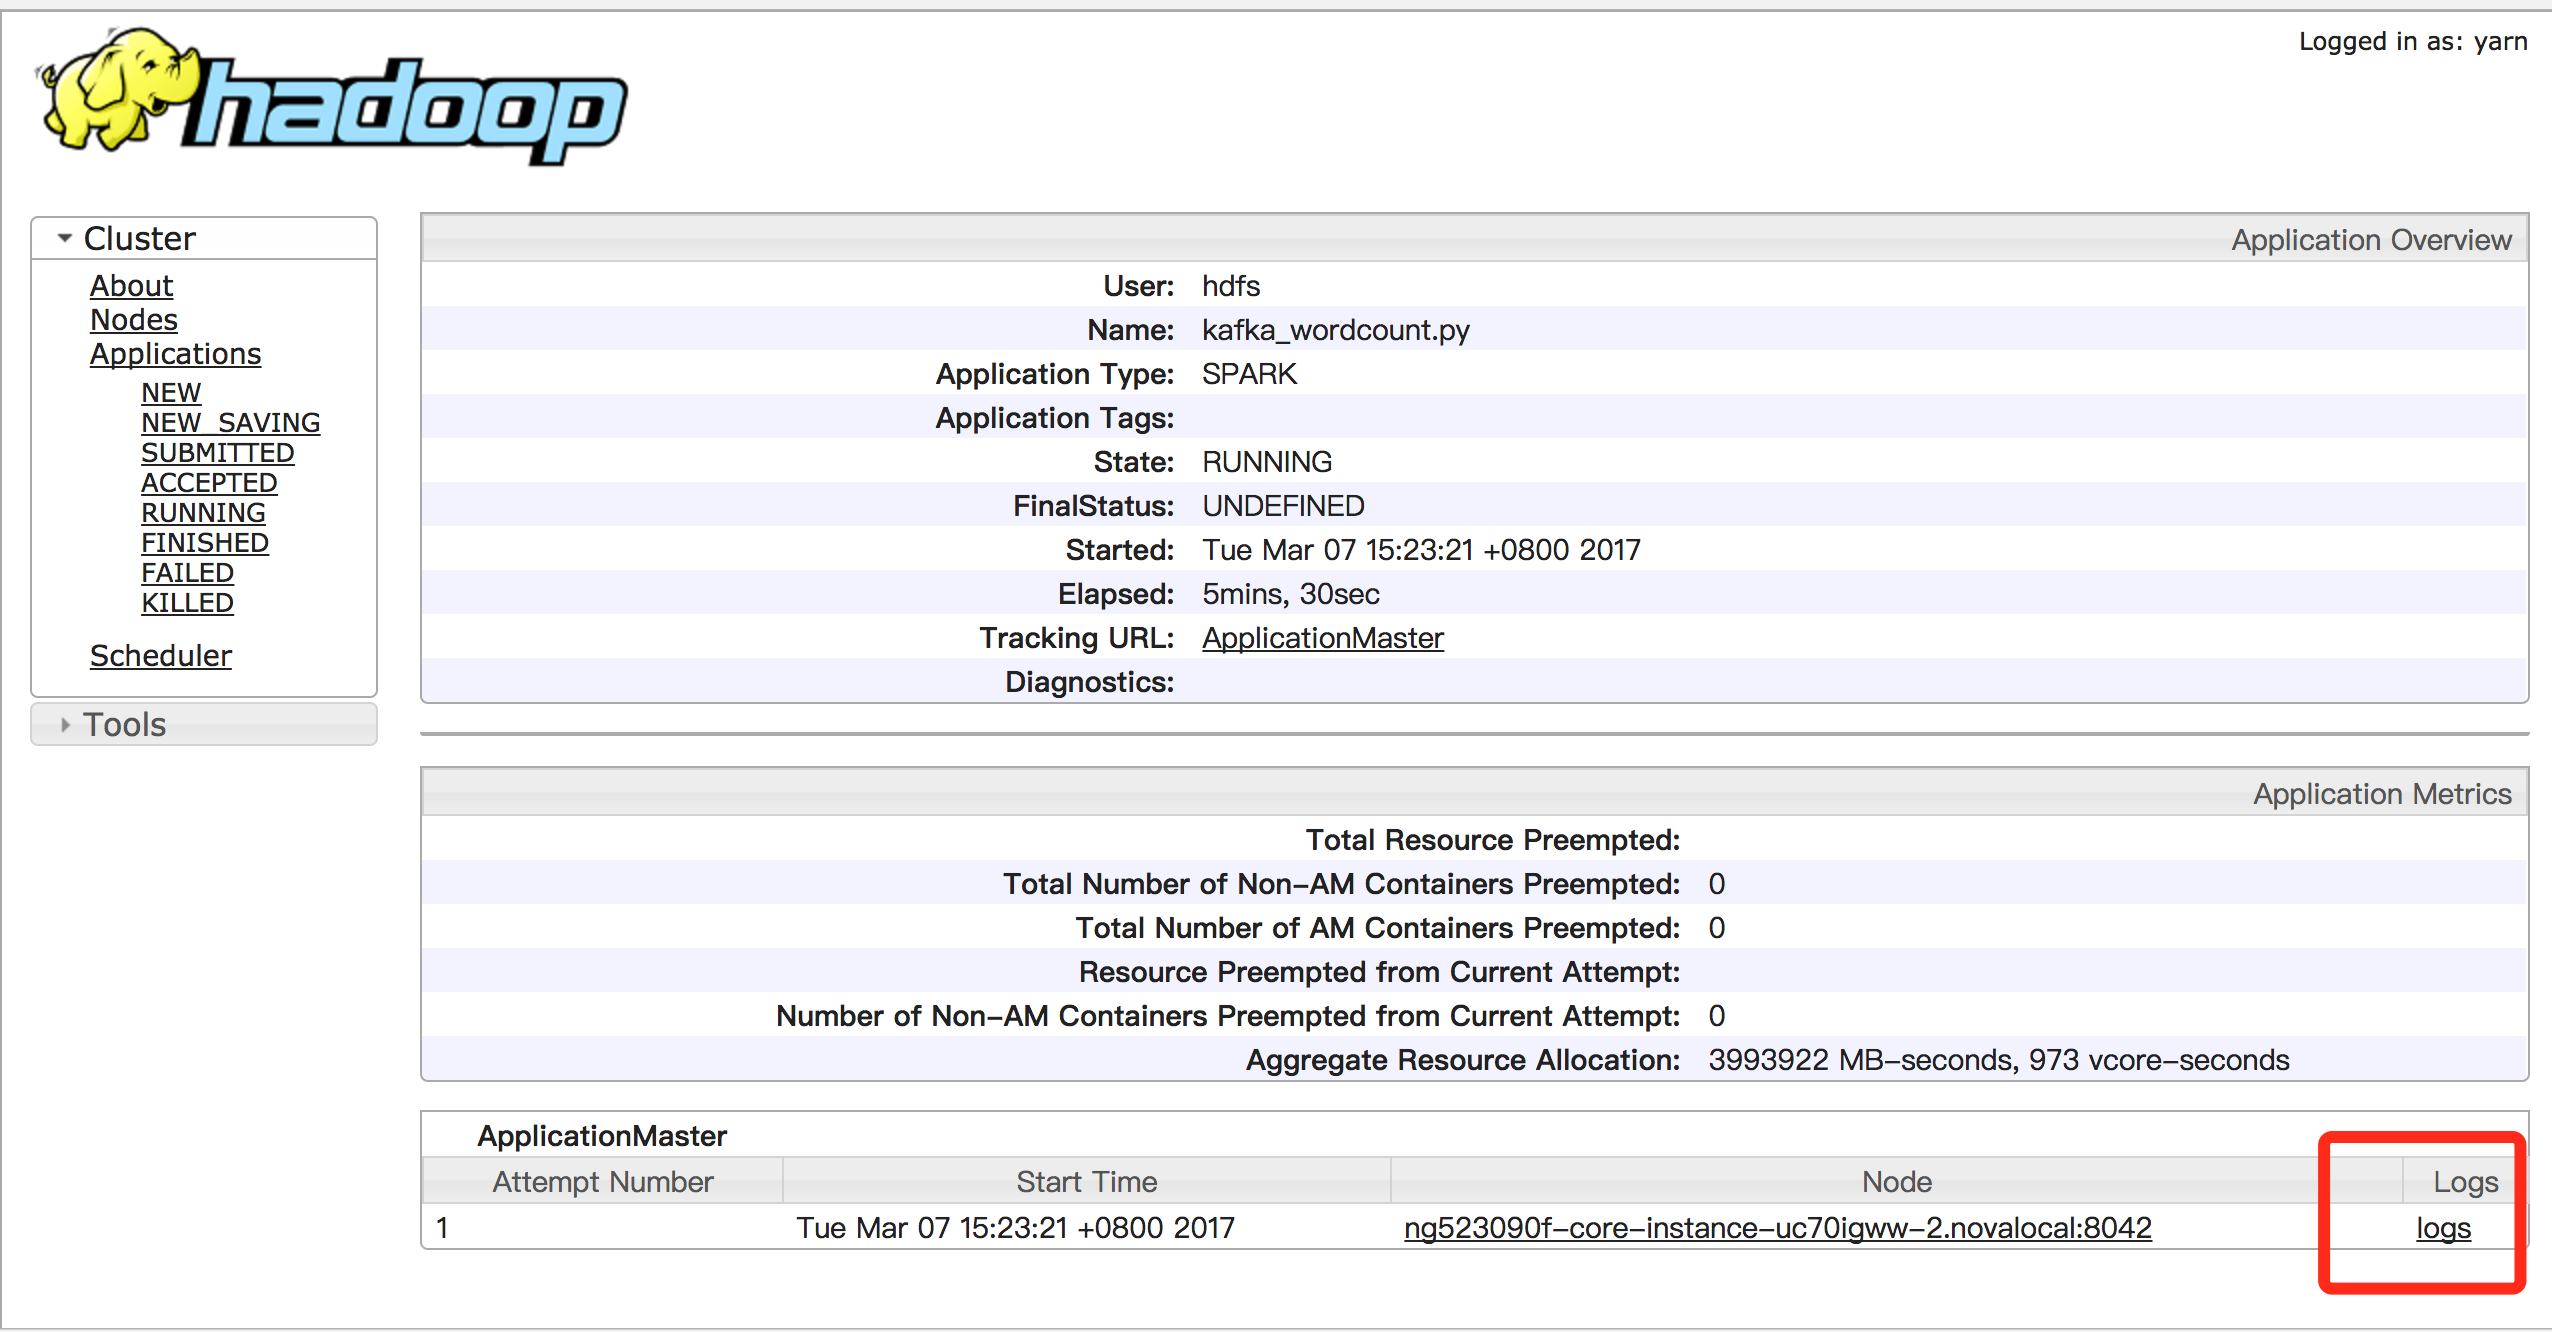2552x1332 pixels.
Task: Select the user value hdfs
Action: (1231, 286)
